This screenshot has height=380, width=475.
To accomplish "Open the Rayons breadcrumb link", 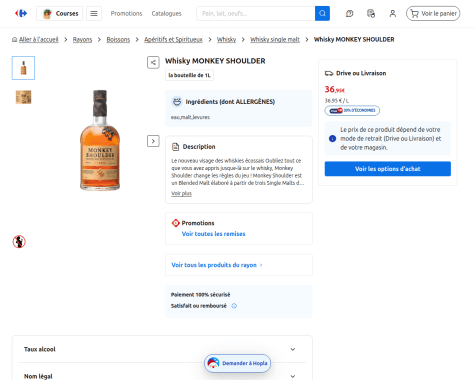I will click(82, 40).
